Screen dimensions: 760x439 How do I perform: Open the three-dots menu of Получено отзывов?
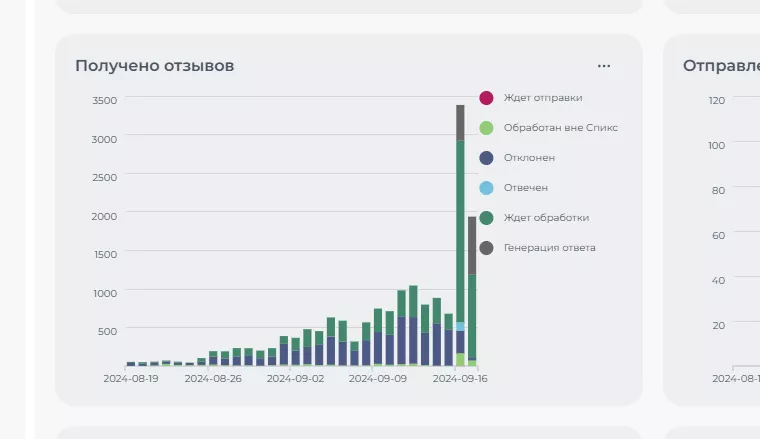tap(603, 66)
